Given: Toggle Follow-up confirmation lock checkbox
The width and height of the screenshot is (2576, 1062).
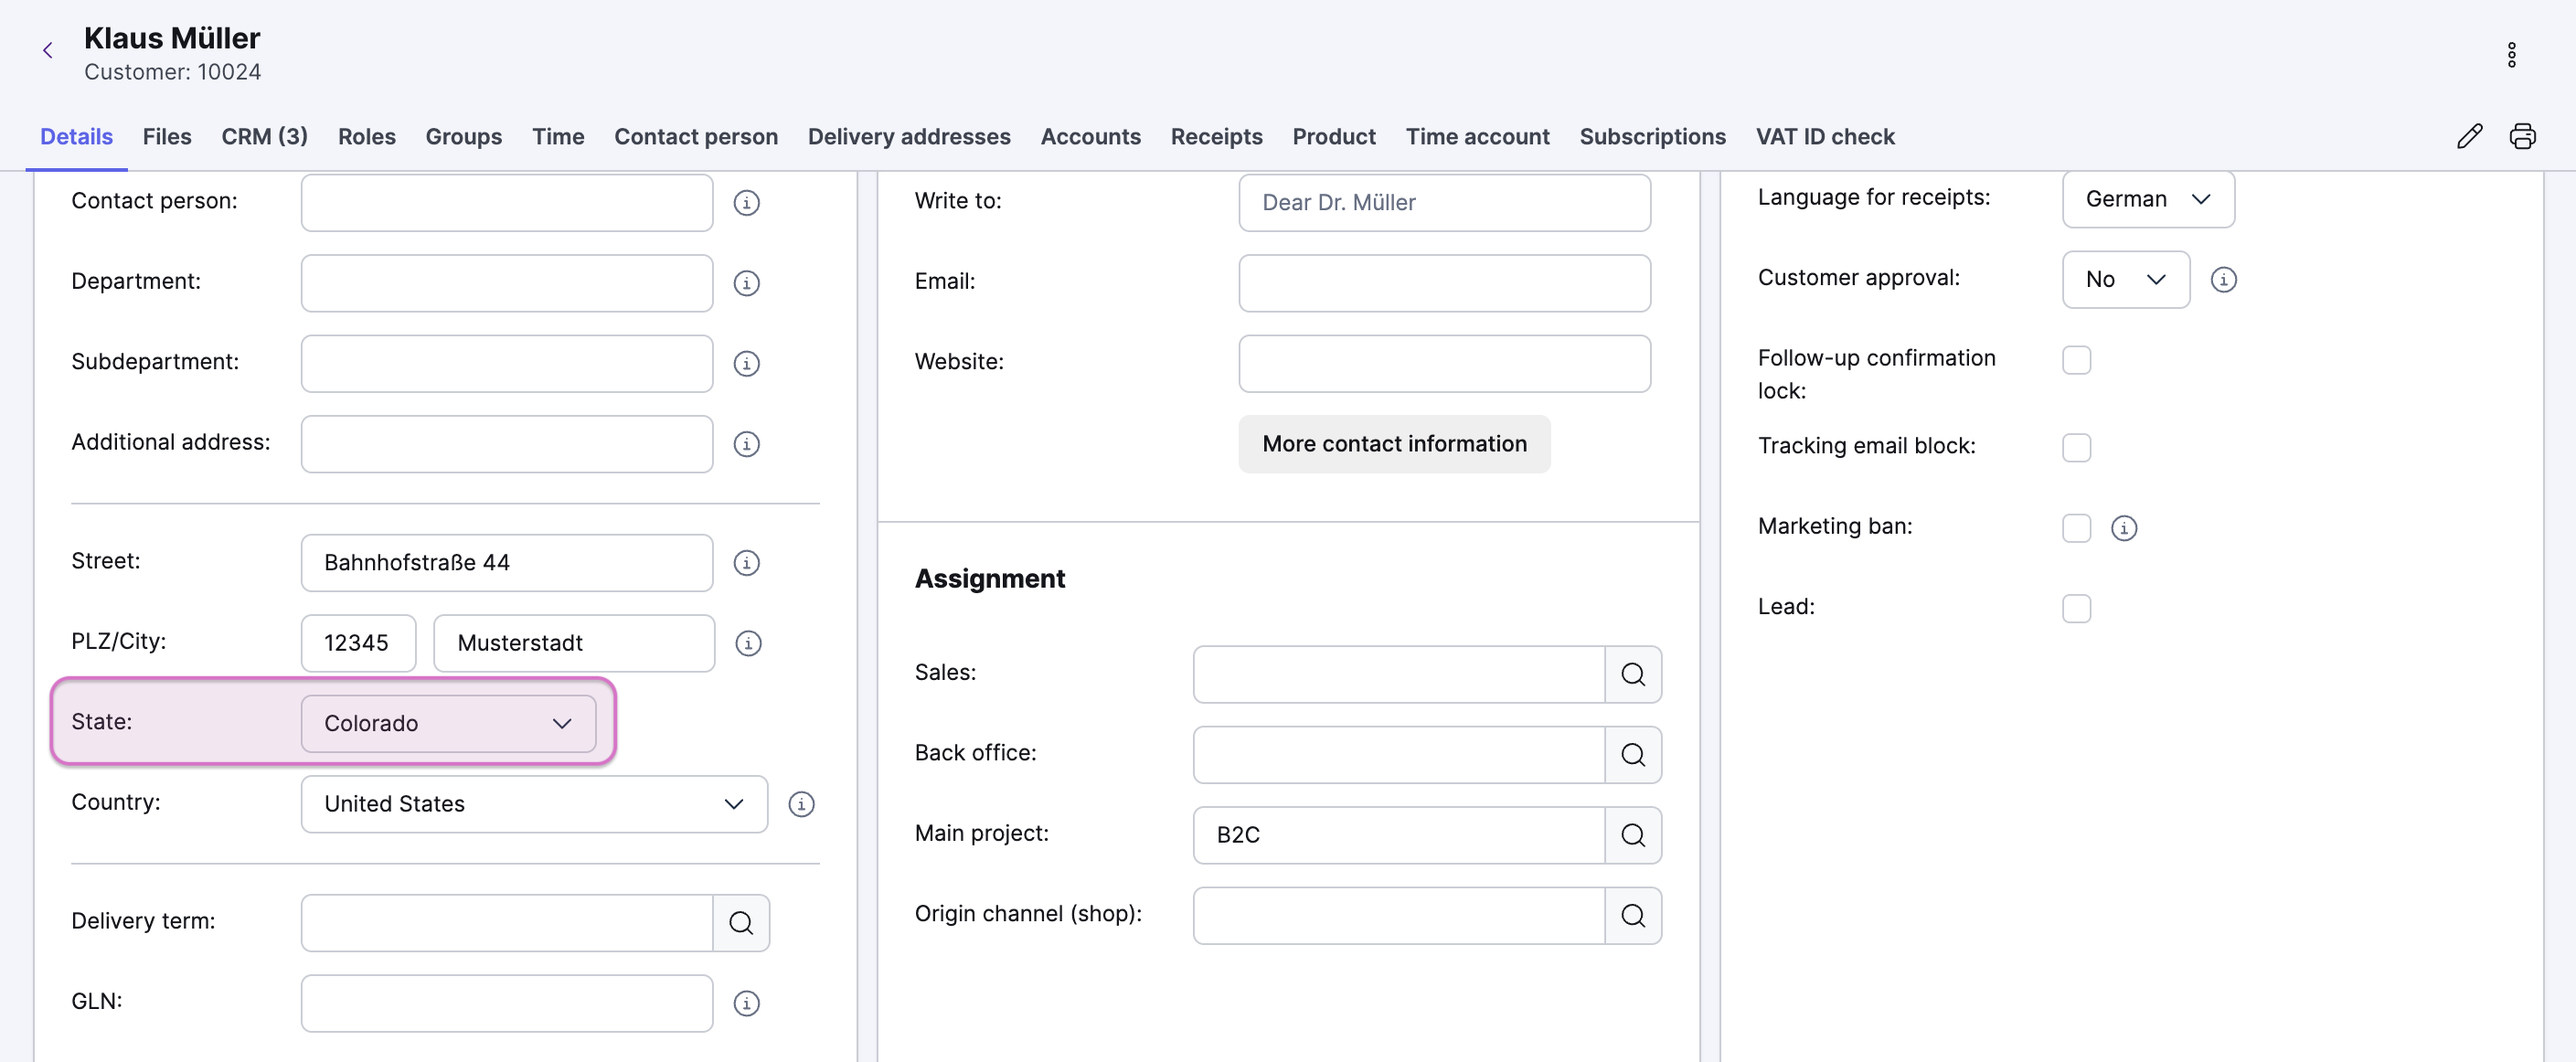Looking at the screenshot, I should click(2076, 360).
